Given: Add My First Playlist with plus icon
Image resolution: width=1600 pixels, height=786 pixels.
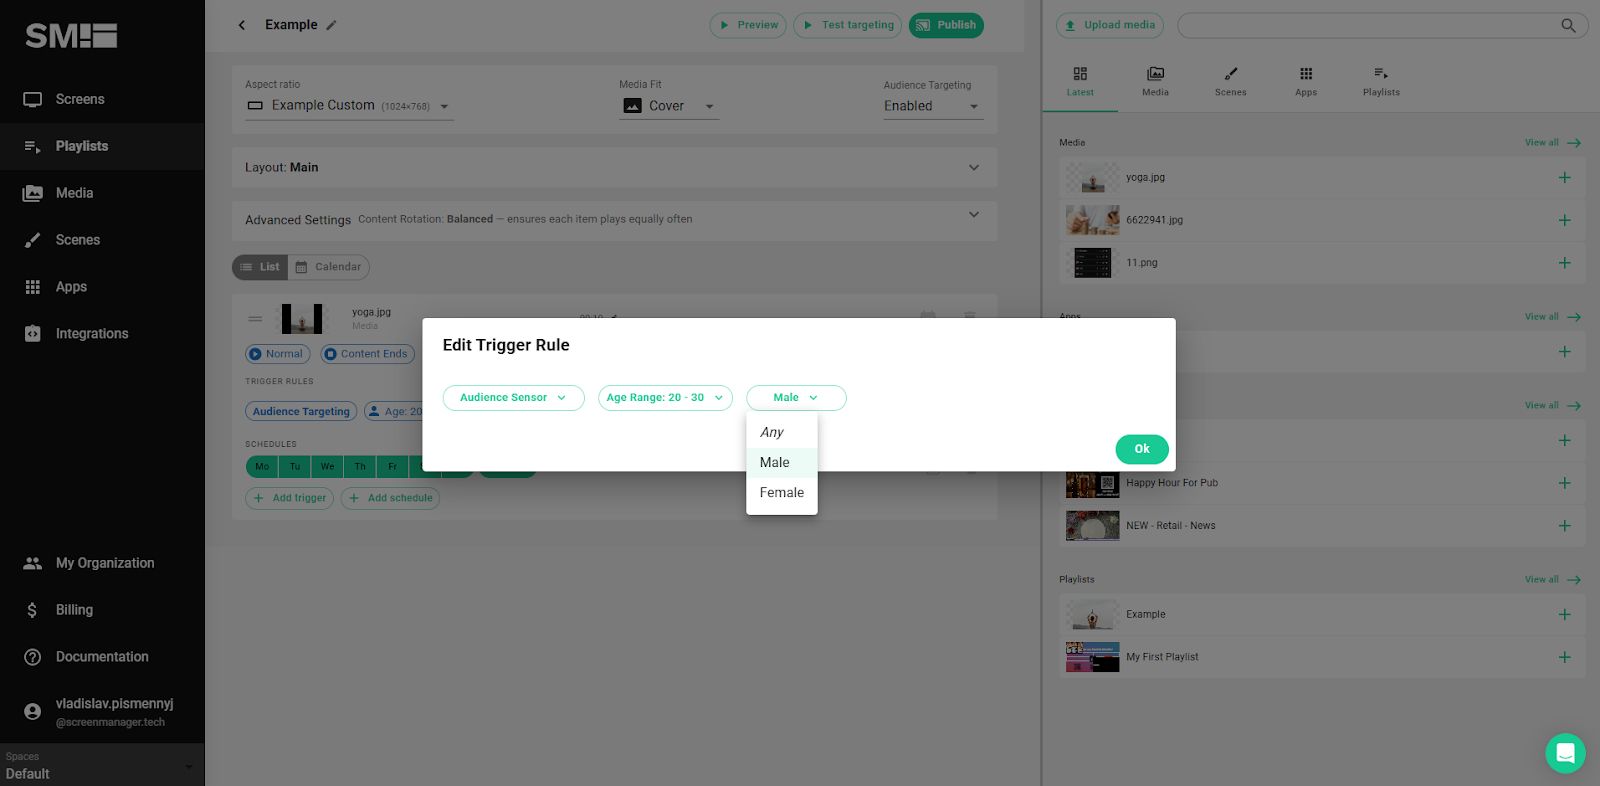Looking at the screenshot, I should point(1564,657).
